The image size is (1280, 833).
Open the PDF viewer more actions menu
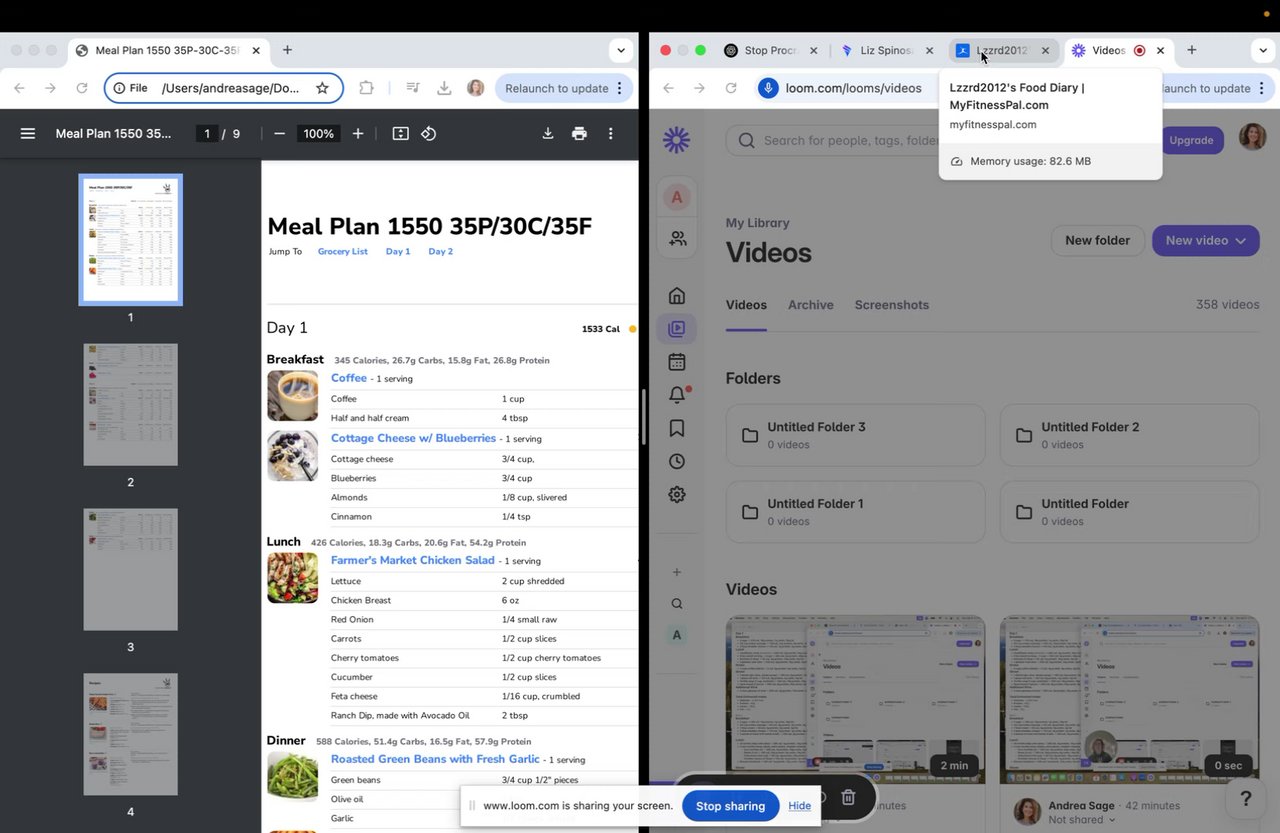point(611,133)
